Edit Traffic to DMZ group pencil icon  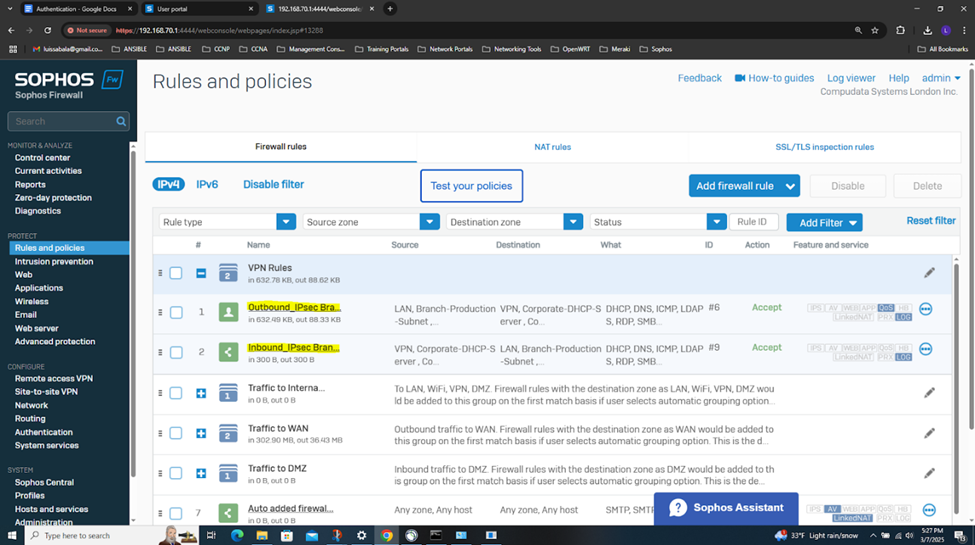tap(929, 473)
